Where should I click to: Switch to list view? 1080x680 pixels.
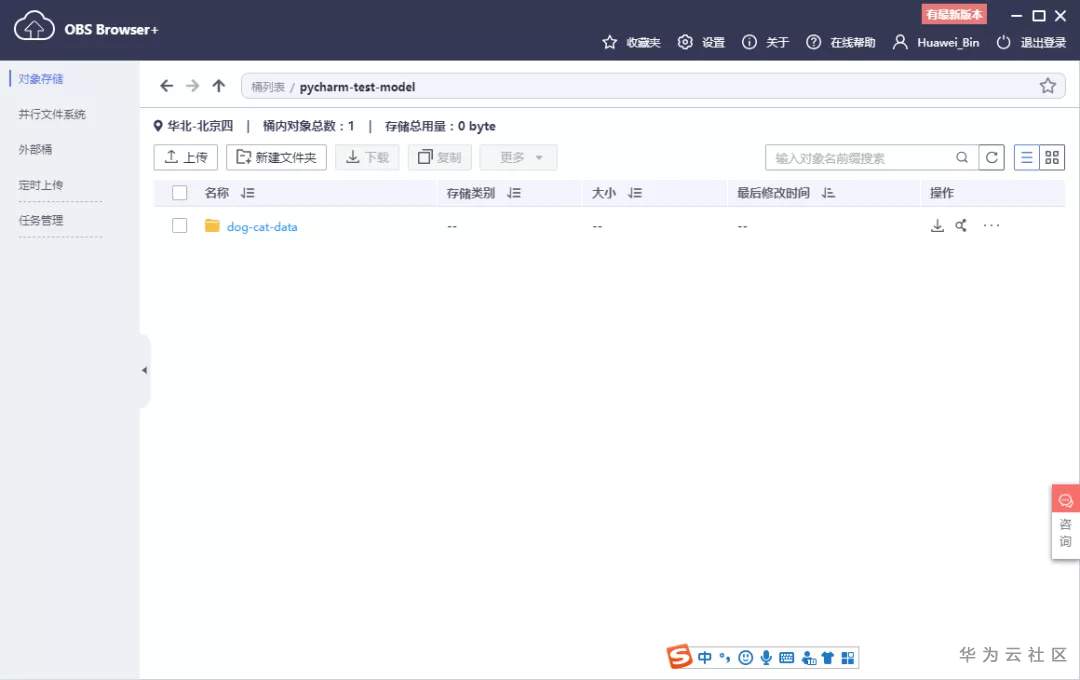1026,158
